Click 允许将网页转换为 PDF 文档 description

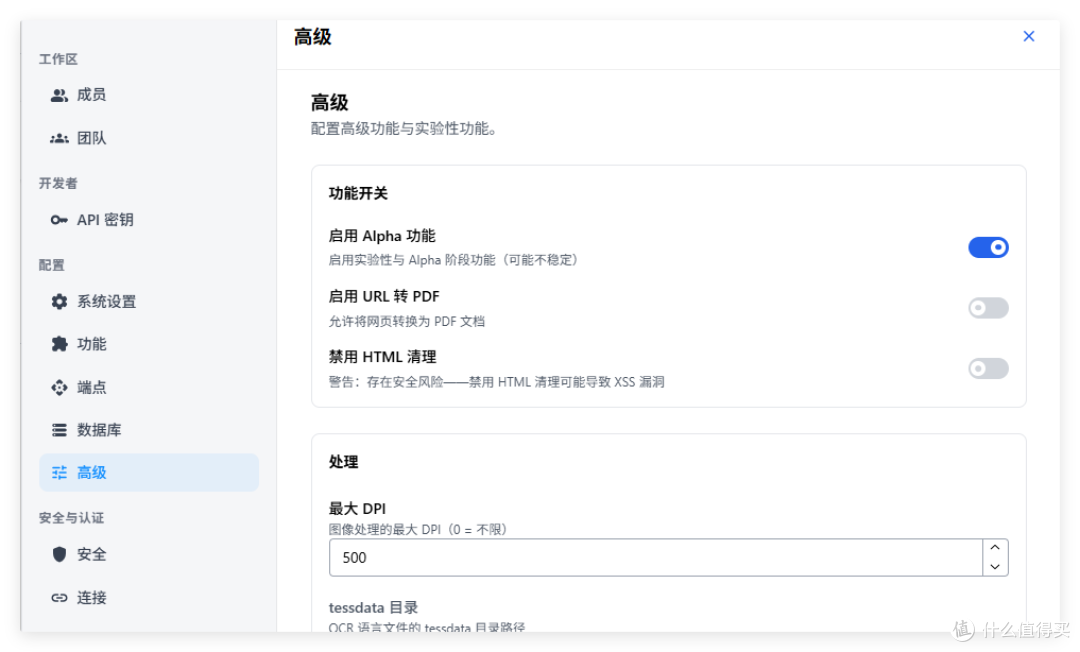406,322
